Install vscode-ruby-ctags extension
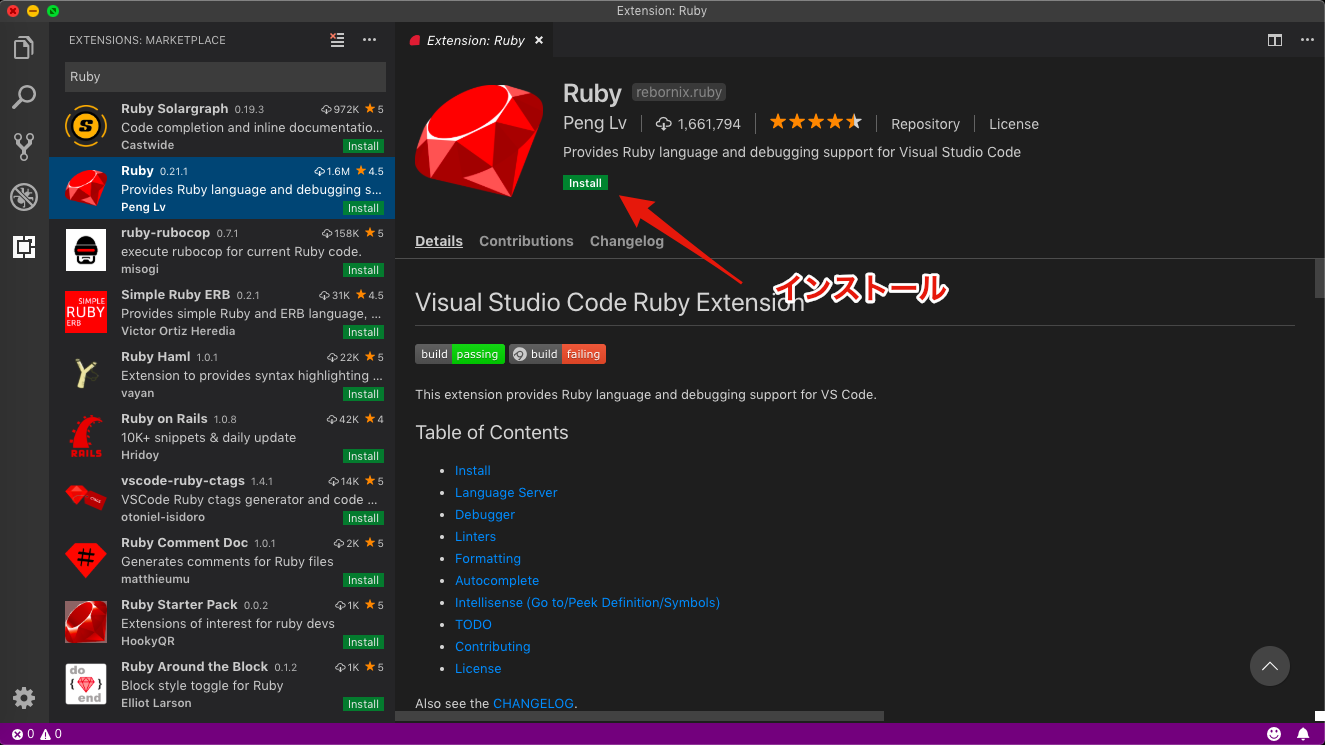Image resolution: width=1325 pixels, height=745 pixels. [x=363, y=518]
